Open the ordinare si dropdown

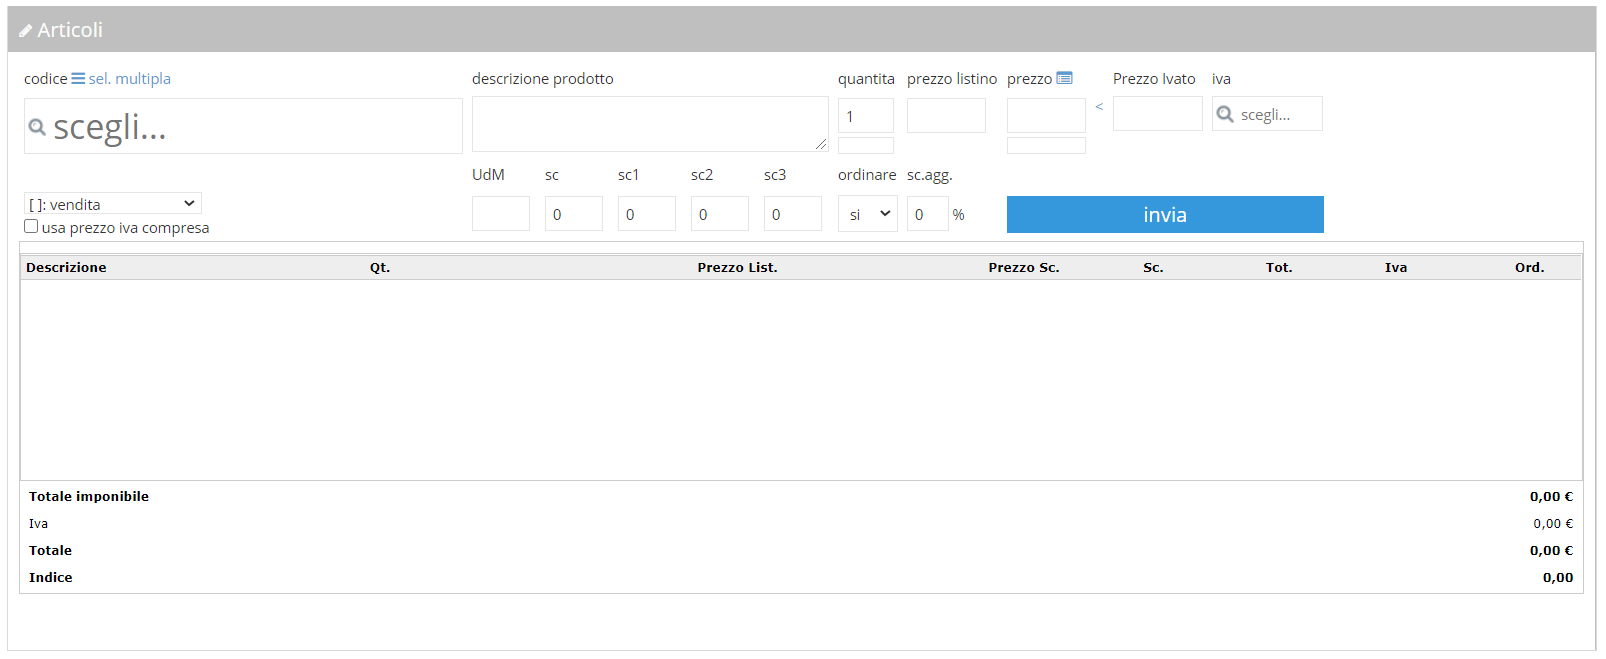click(868, 214)
